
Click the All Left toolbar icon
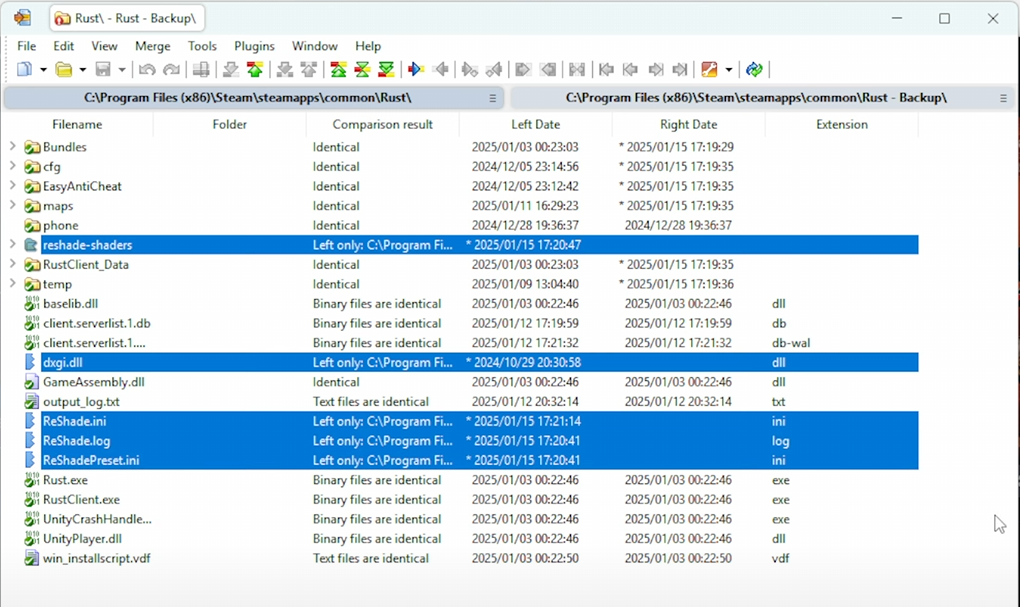pyautogui.click(x=548, y=69)
